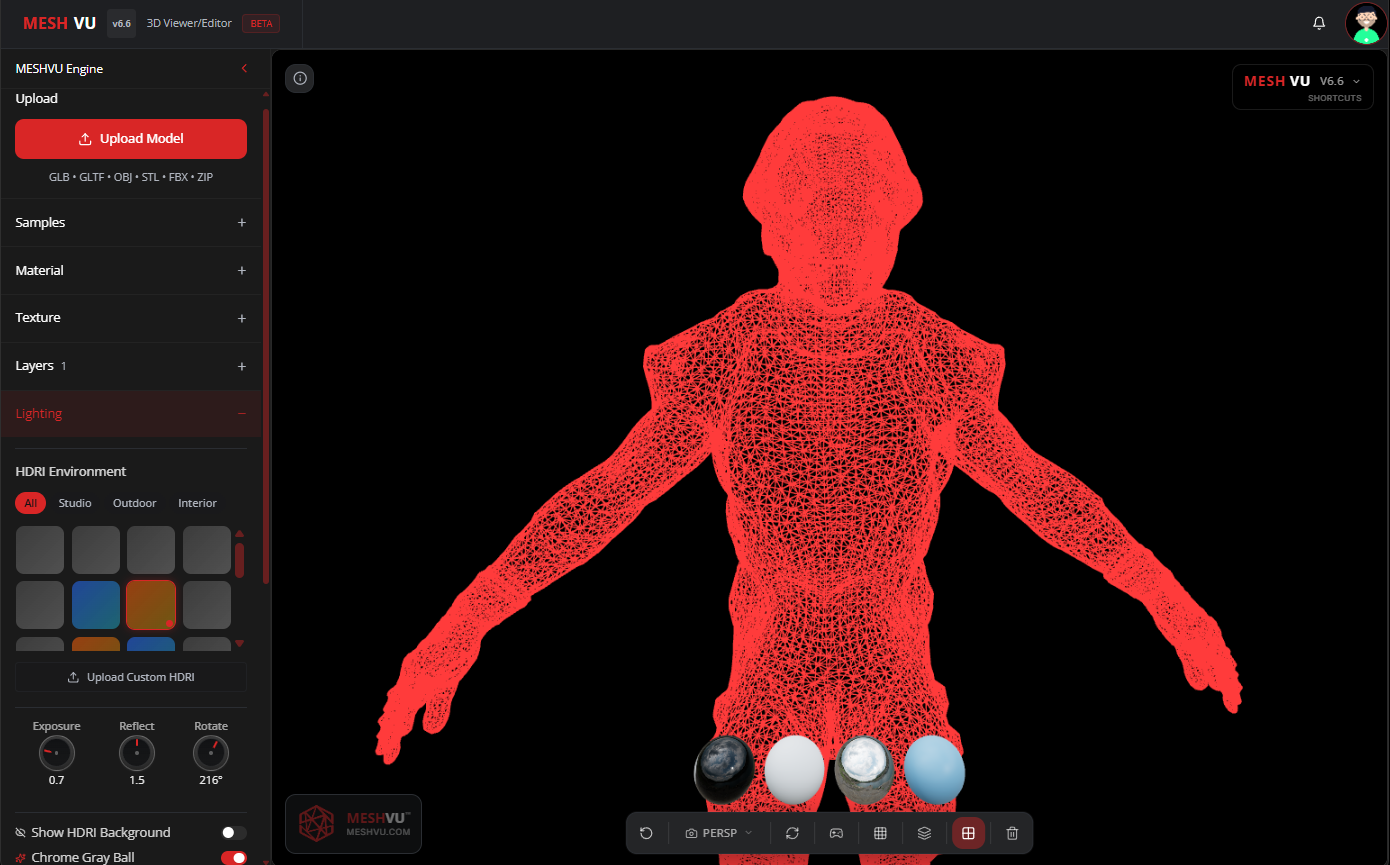Collapse the MESHVU Engine sidebar arrow
This screenshot has width=1390, height=865.
point(245,69)
